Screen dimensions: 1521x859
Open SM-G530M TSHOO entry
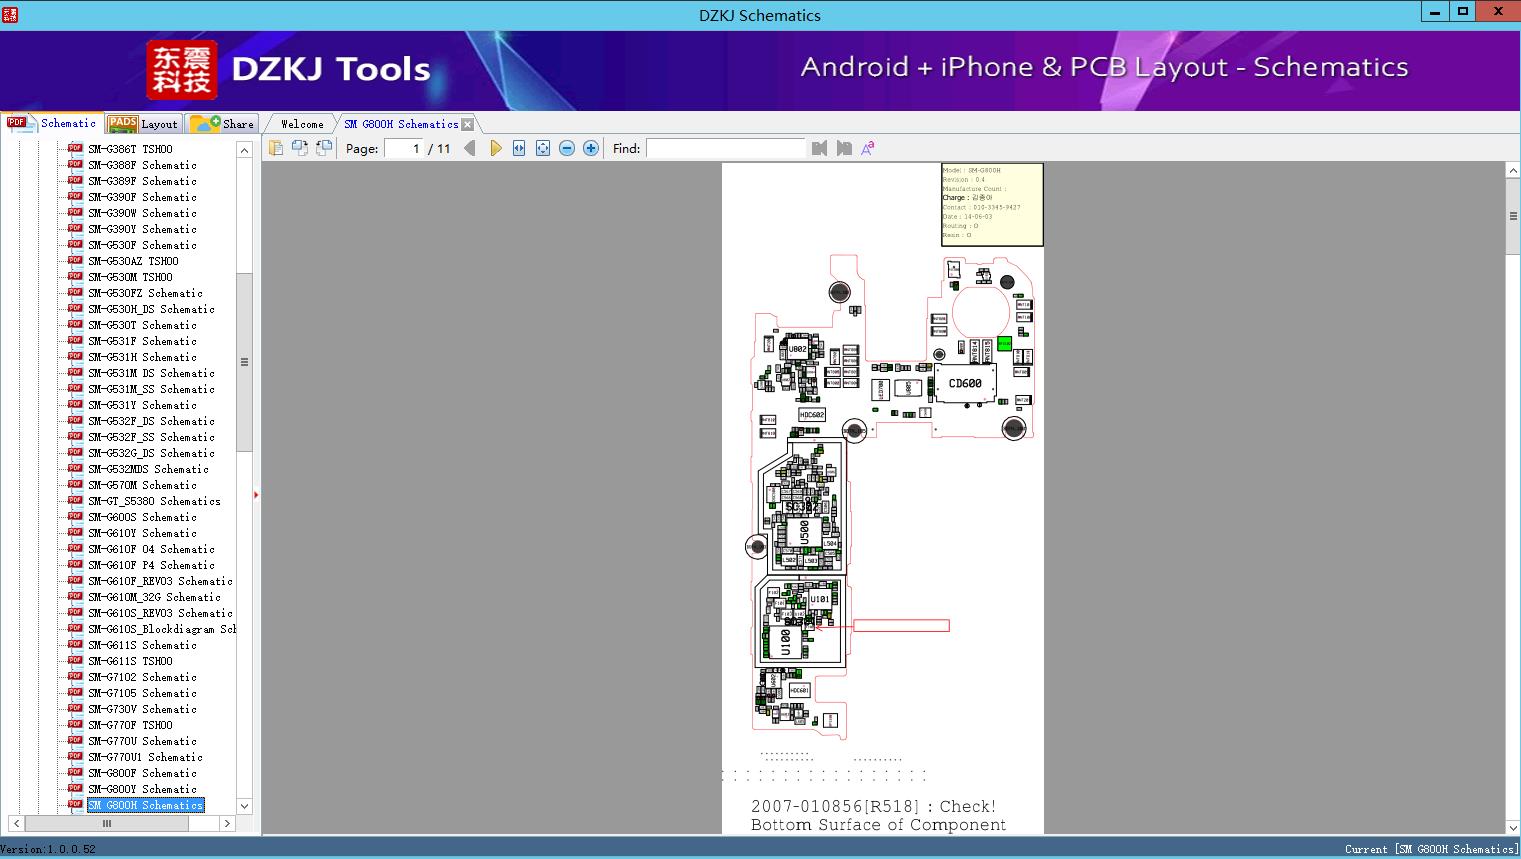(130, 277)
